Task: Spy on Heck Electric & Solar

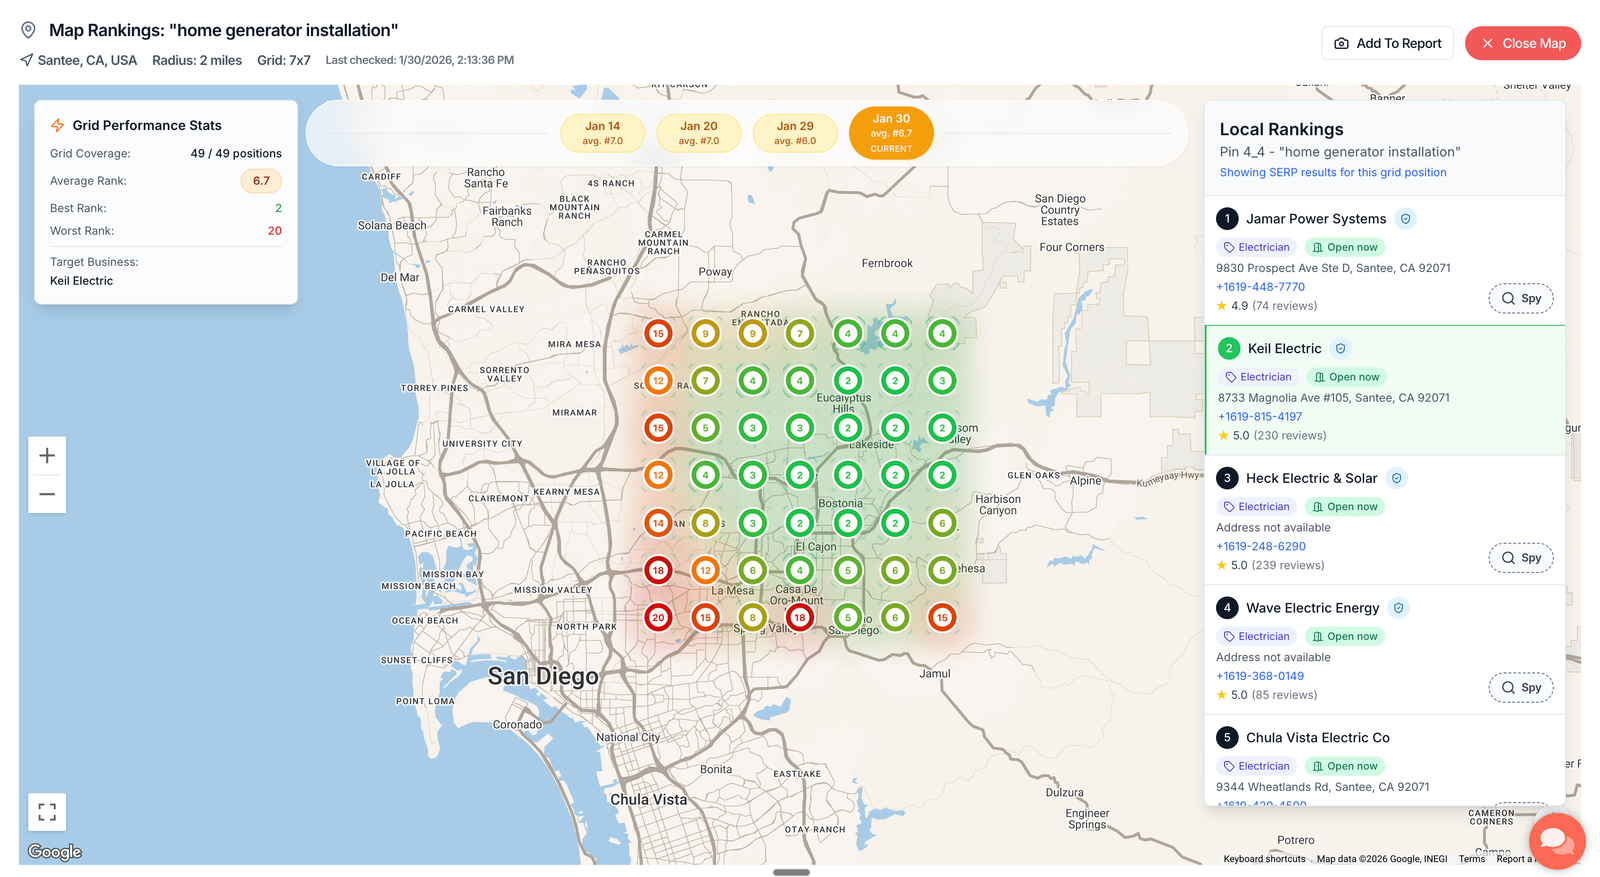Action: pyautogui.click(x=1520, y=558)
